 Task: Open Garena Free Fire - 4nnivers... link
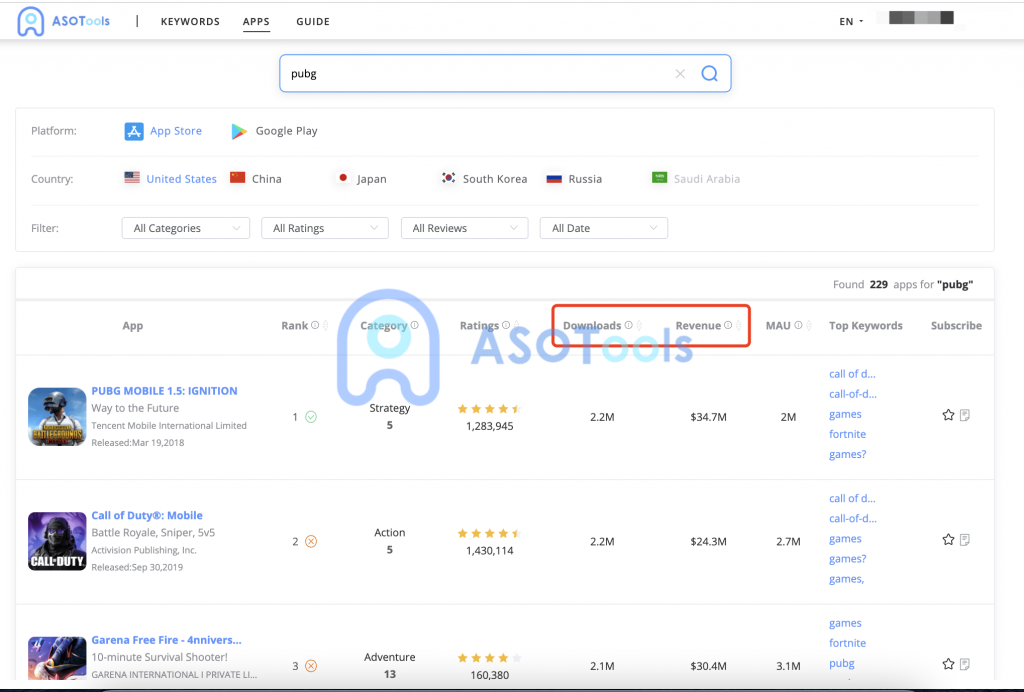pyautogui.click(x=167, y=640)
